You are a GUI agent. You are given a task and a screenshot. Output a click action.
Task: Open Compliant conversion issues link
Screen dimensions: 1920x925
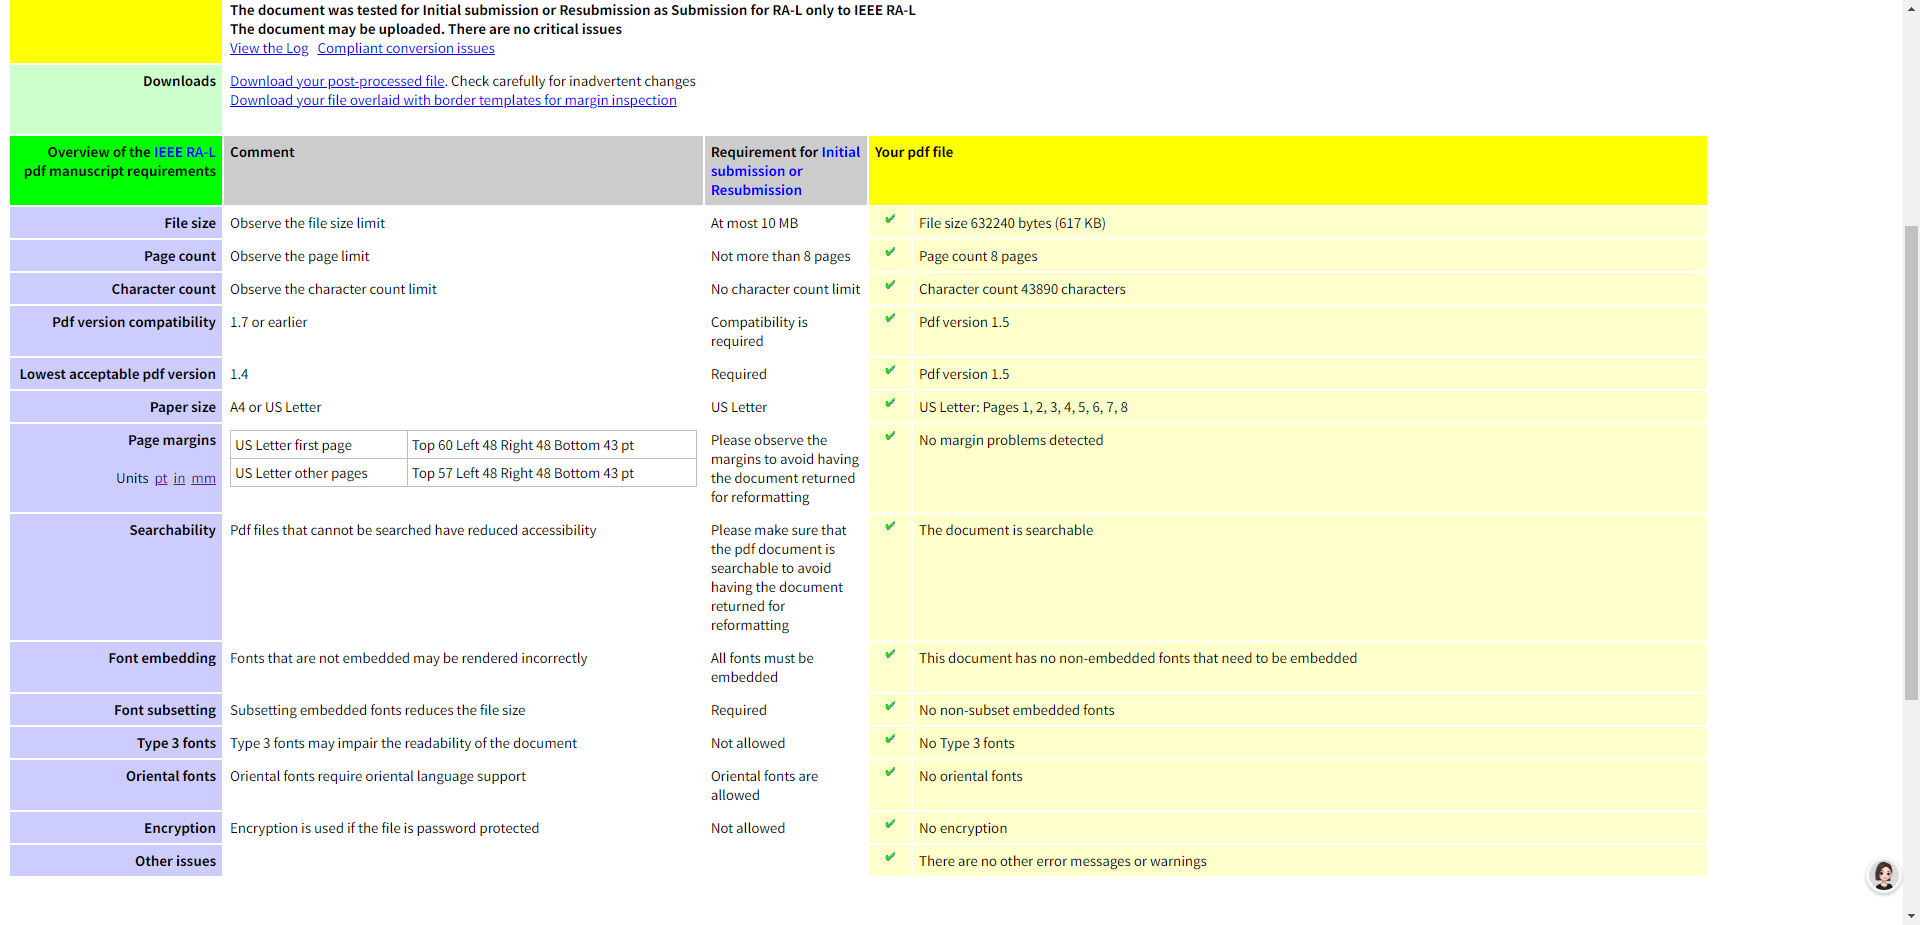coord(406,48)
